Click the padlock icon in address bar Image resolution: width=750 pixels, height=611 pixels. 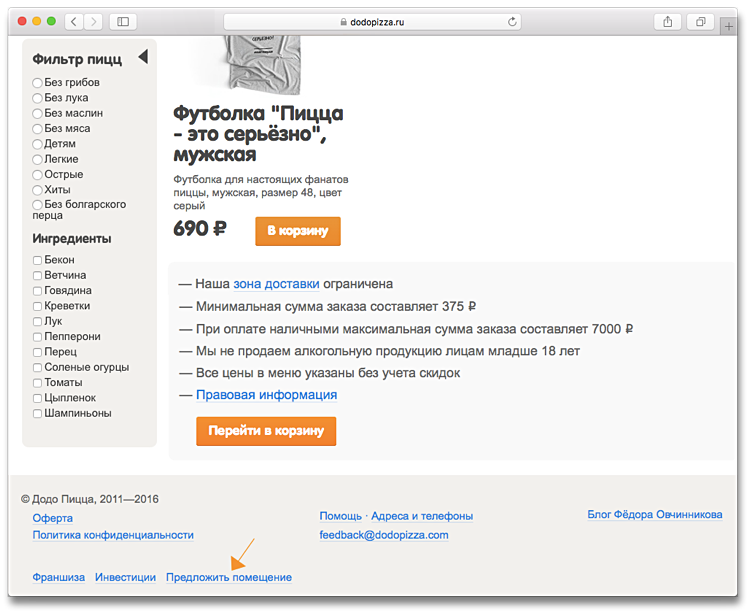tap(343, 22)
